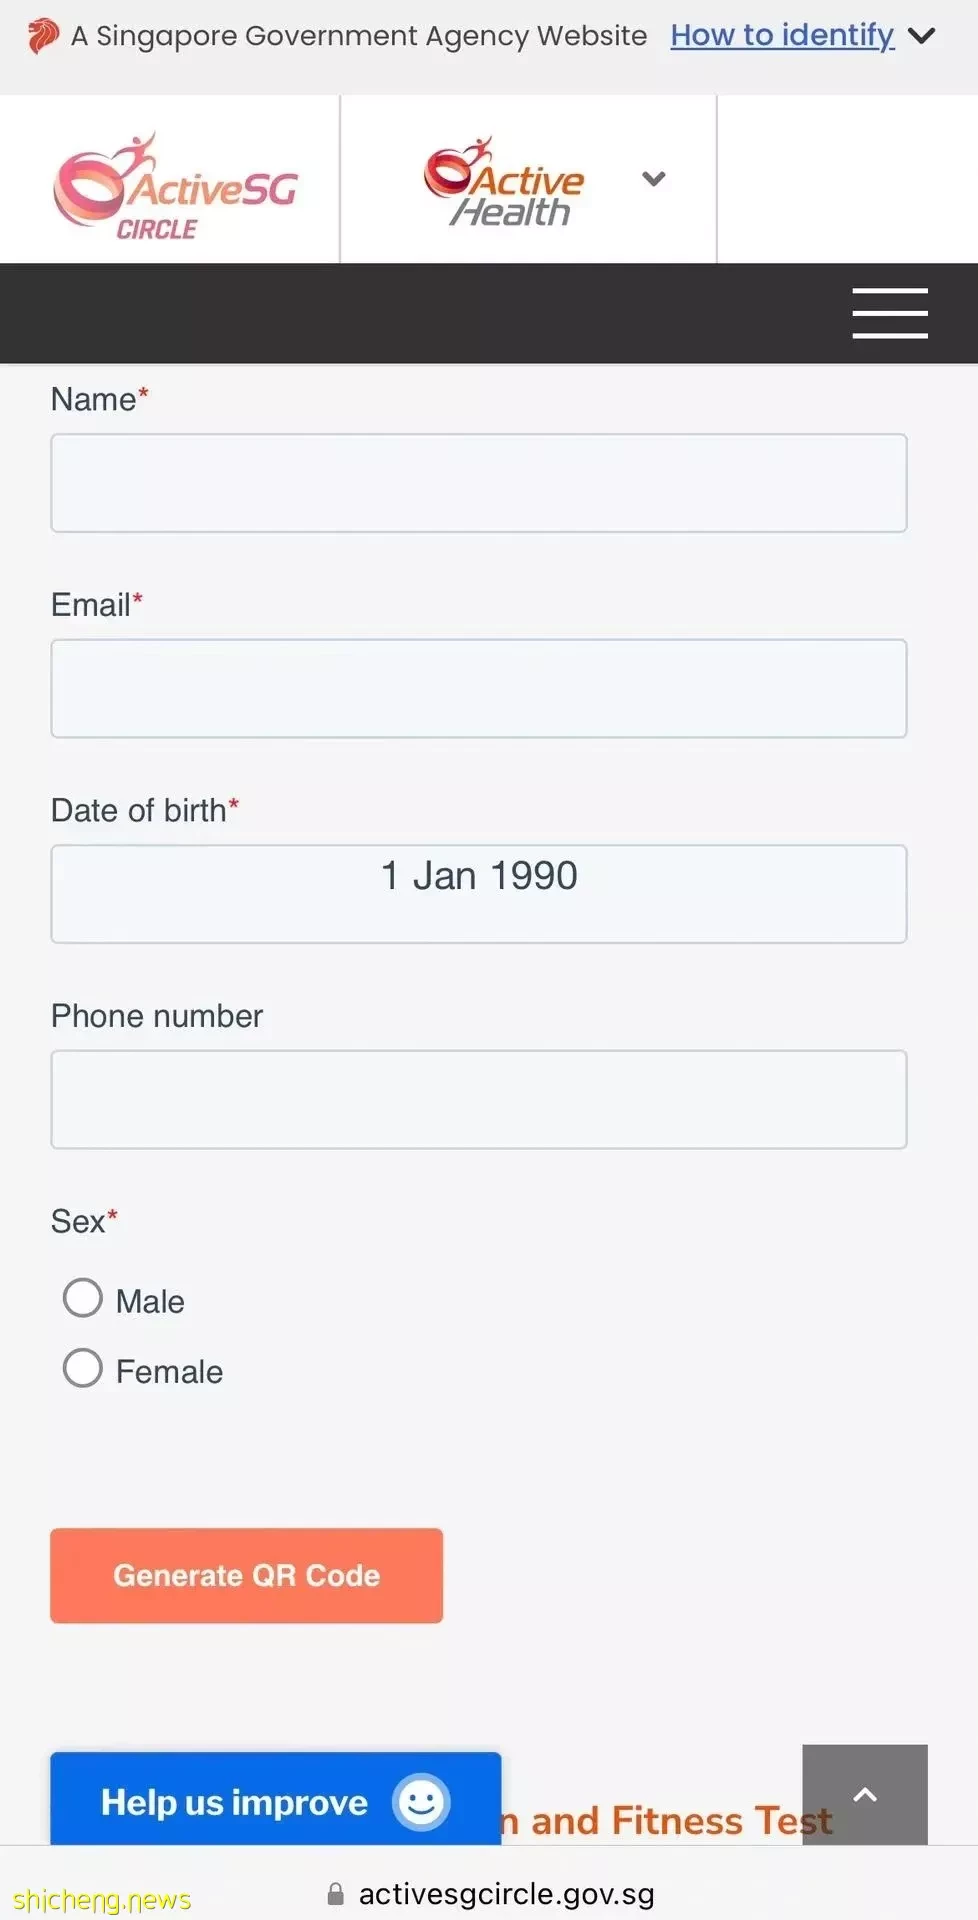Expand the Active Health dropdown chevron

tap(654, 179)
